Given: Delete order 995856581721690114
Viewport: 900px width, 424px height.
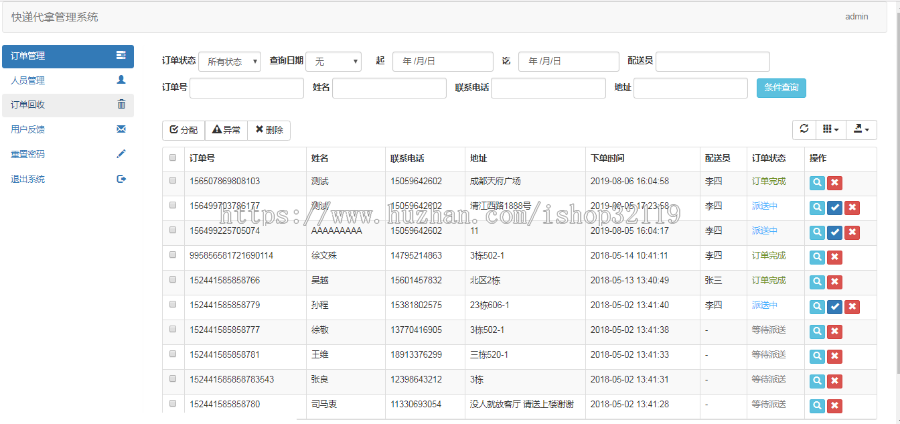Looking at the screenshot, I should click(835, 257).
